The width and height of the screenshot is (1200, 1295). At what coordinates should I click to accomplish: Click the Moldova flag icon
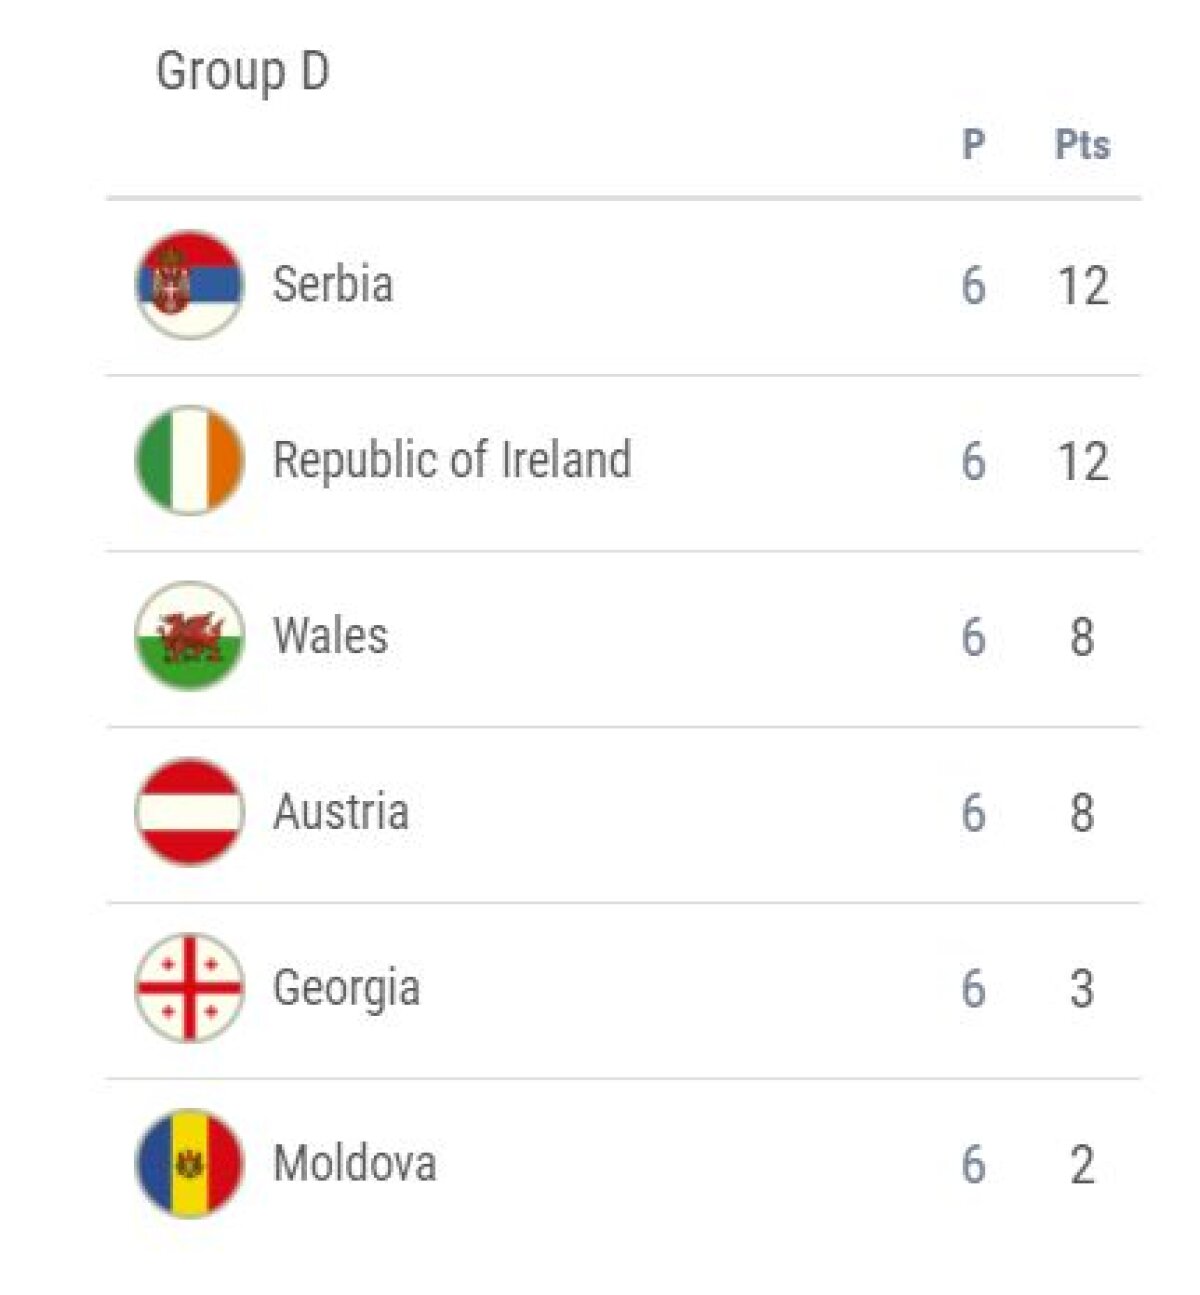[x=189, y=1164]
